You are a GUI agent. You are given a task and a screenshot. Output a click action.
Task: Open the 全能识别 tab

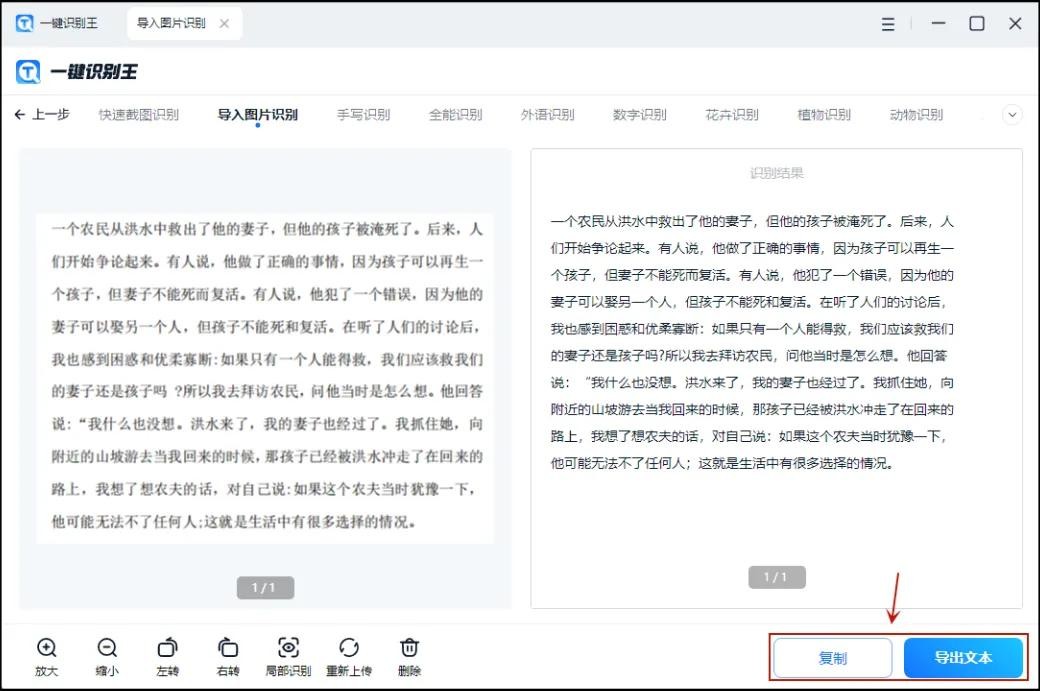click(455, 115)
